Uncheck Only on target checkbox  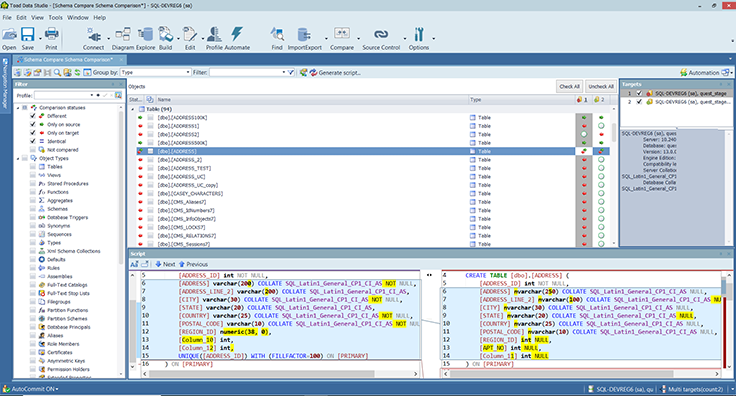[33, 133]
